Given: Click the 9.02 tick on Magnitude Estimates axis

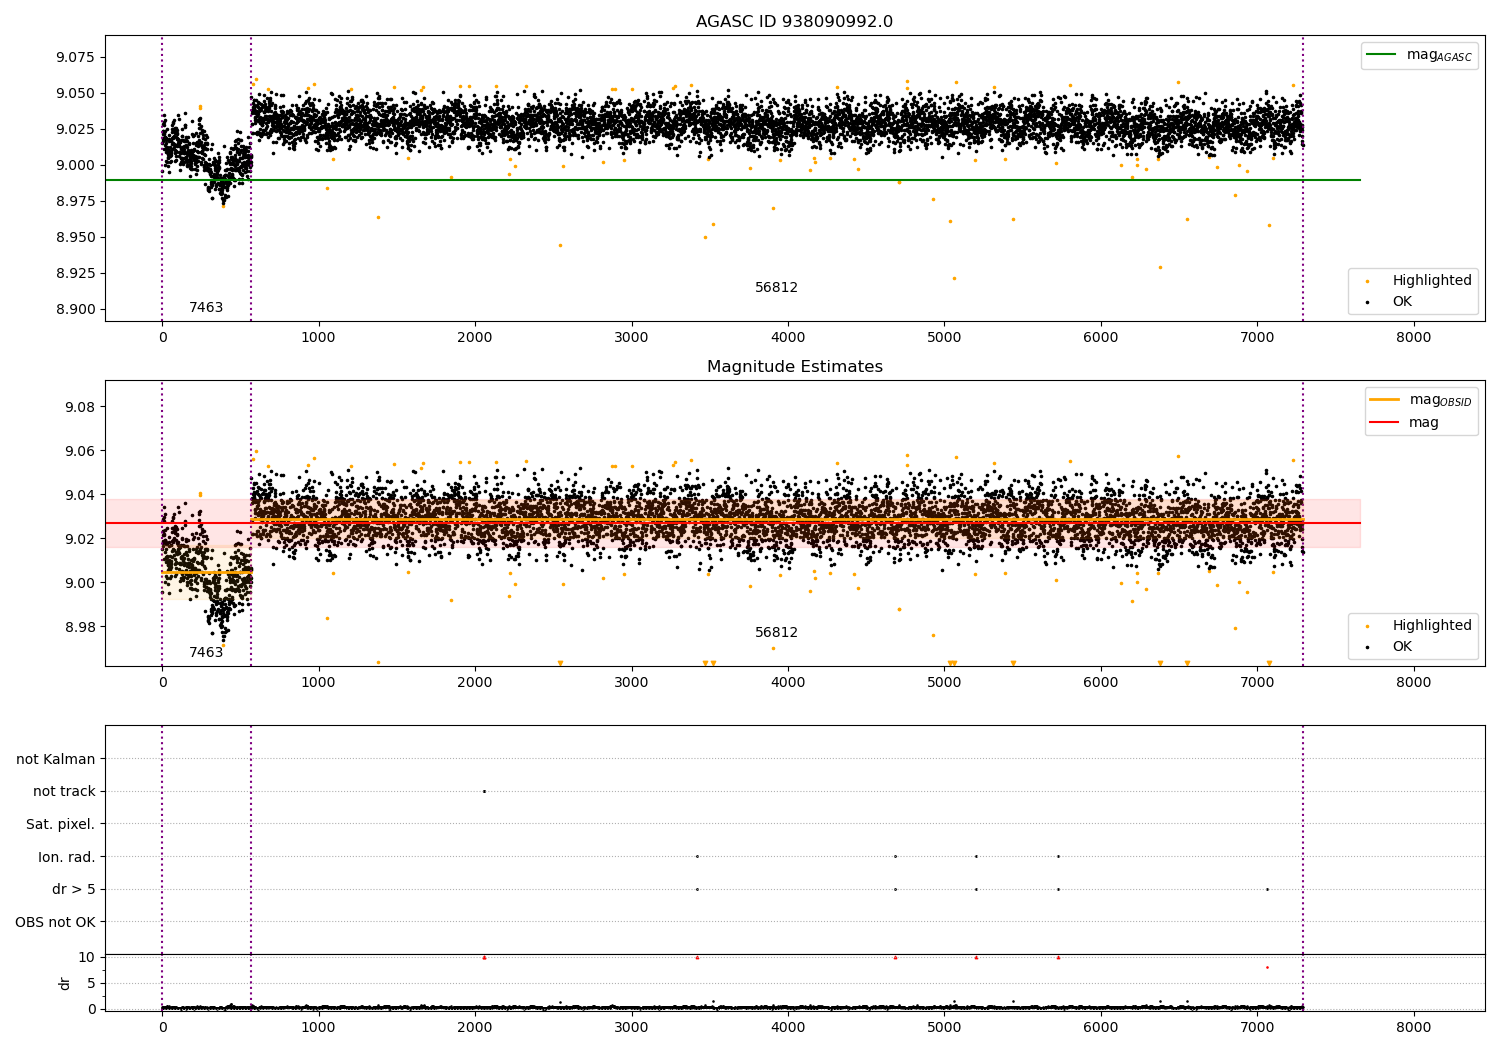Looking at the screenshot, I should pyautogui.click(x=80, y=539).
